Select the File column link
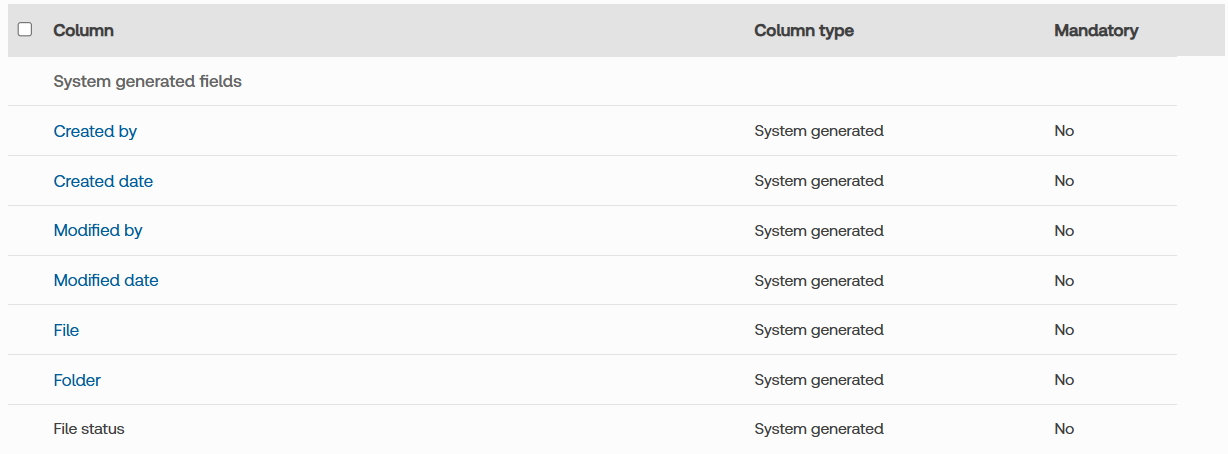Viewport: 1228px width, 454px height. pyautogui.click(x=66, y=330)
